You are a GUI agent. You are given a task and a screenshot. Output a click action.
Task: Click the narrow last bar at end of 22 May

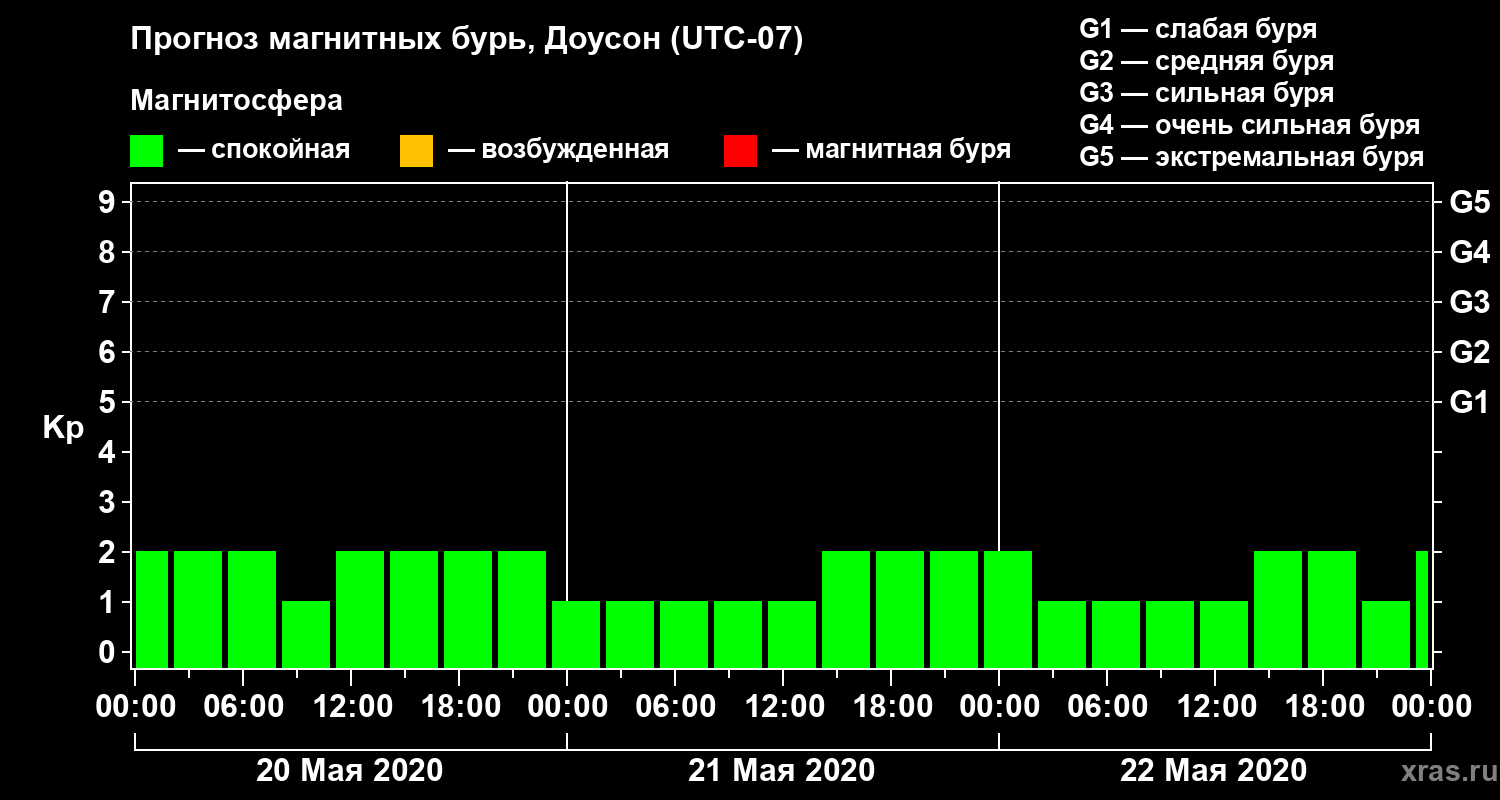(x=1422, y=609)
